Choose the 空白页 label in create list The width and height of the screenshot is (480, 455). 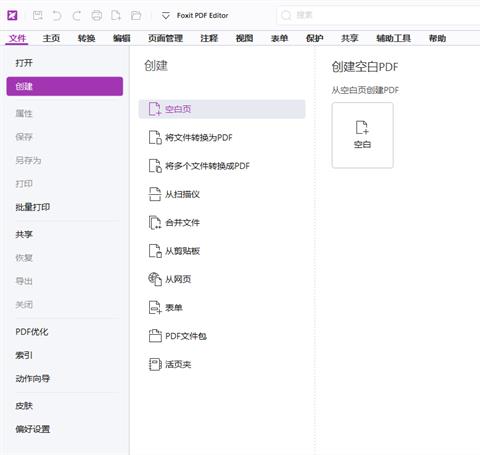coord(178,109)
